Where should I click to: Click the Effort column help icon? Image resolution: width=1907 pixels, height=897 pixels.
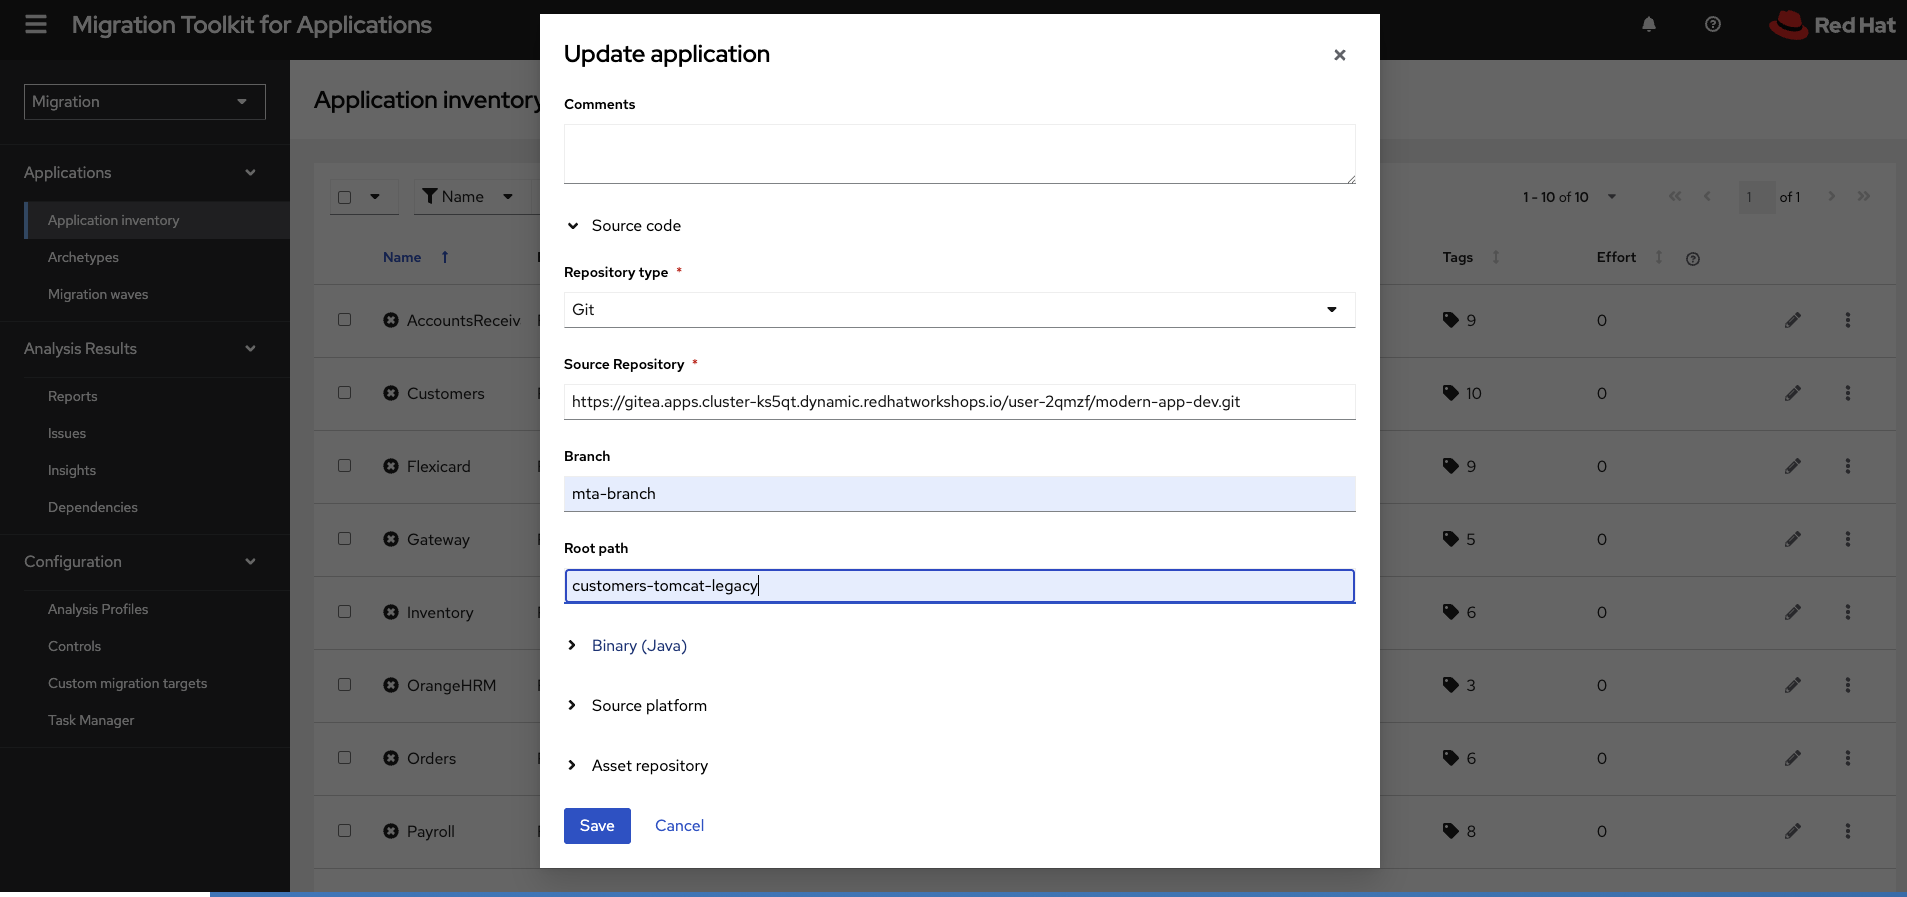tap(1693, 259)
